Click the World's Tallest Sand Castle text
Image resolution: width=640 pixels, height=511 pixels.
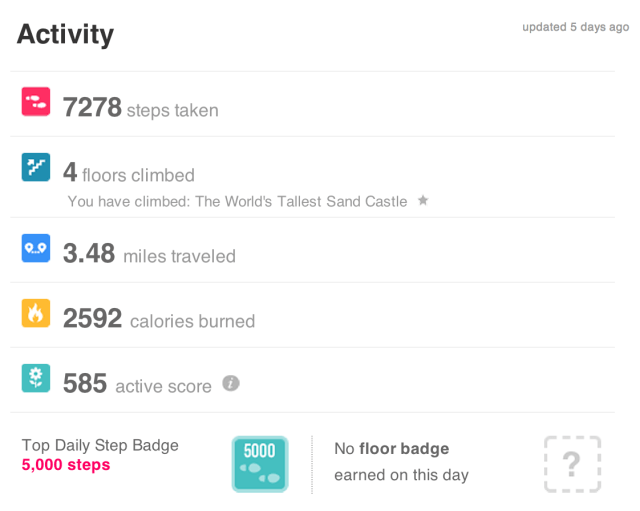[x=300, y=201]
